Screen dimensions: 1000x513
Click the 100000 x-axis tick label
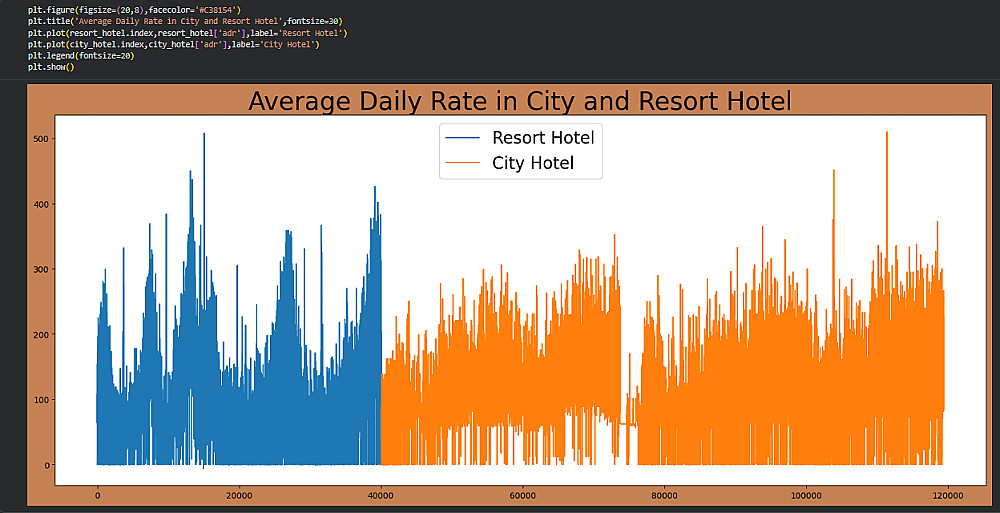805,496
